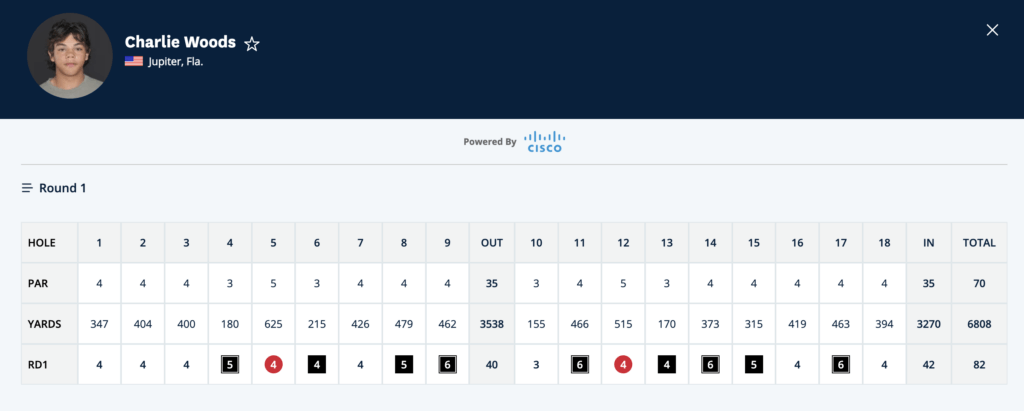This screenshot has width=1024, height=411.
Task: Click the bogey square on hole 13
Action: [667, 365]
